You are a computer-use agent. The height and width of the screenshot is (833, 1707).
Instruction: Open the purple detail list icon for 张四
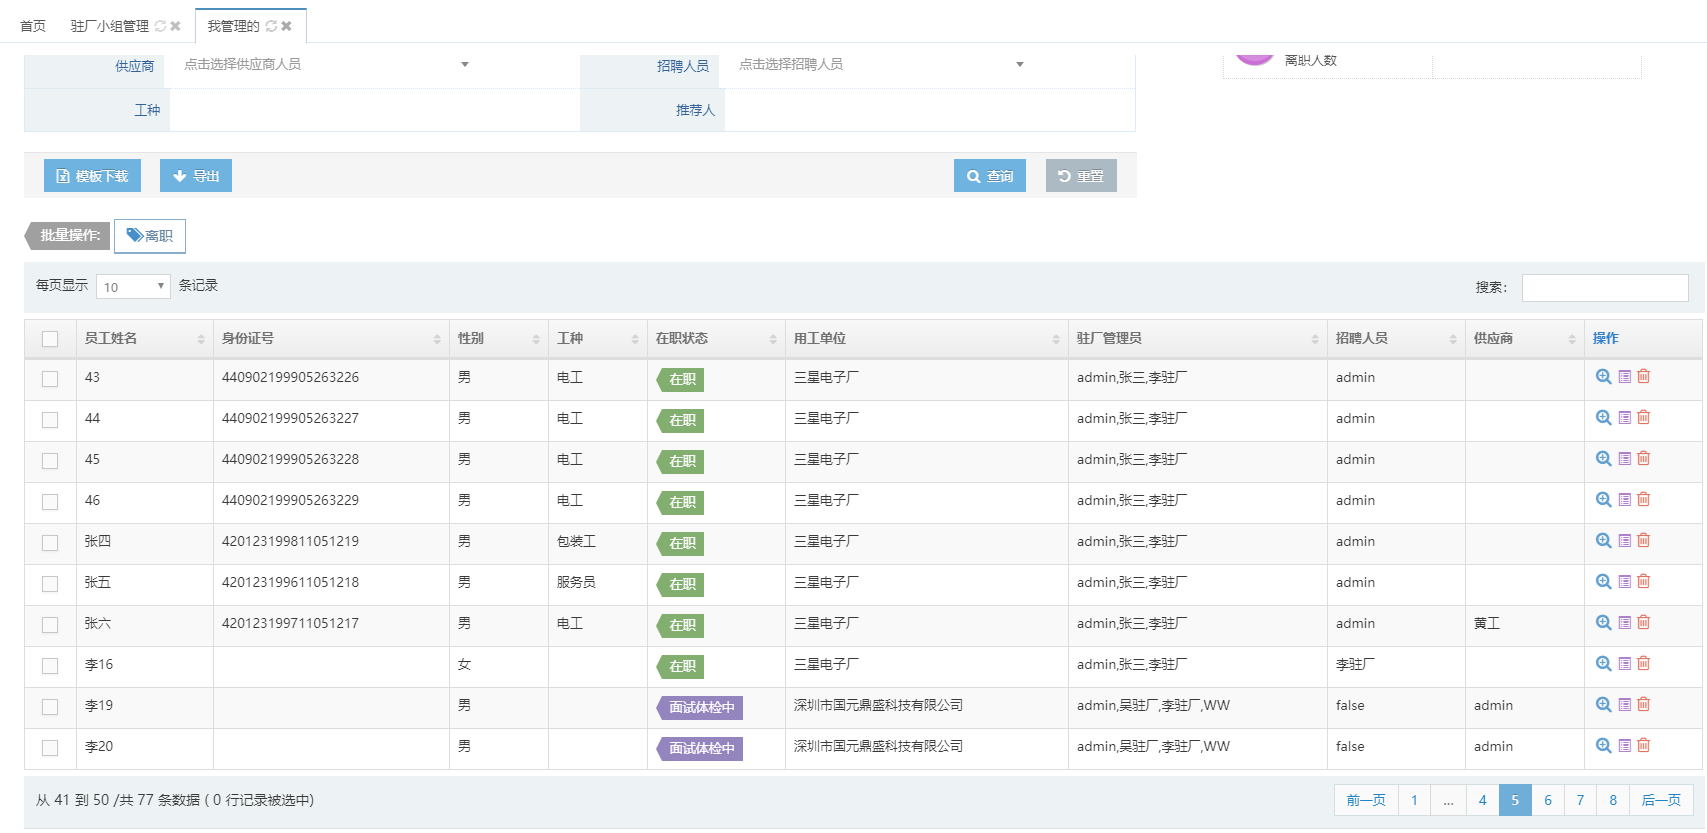[1625, 541]
